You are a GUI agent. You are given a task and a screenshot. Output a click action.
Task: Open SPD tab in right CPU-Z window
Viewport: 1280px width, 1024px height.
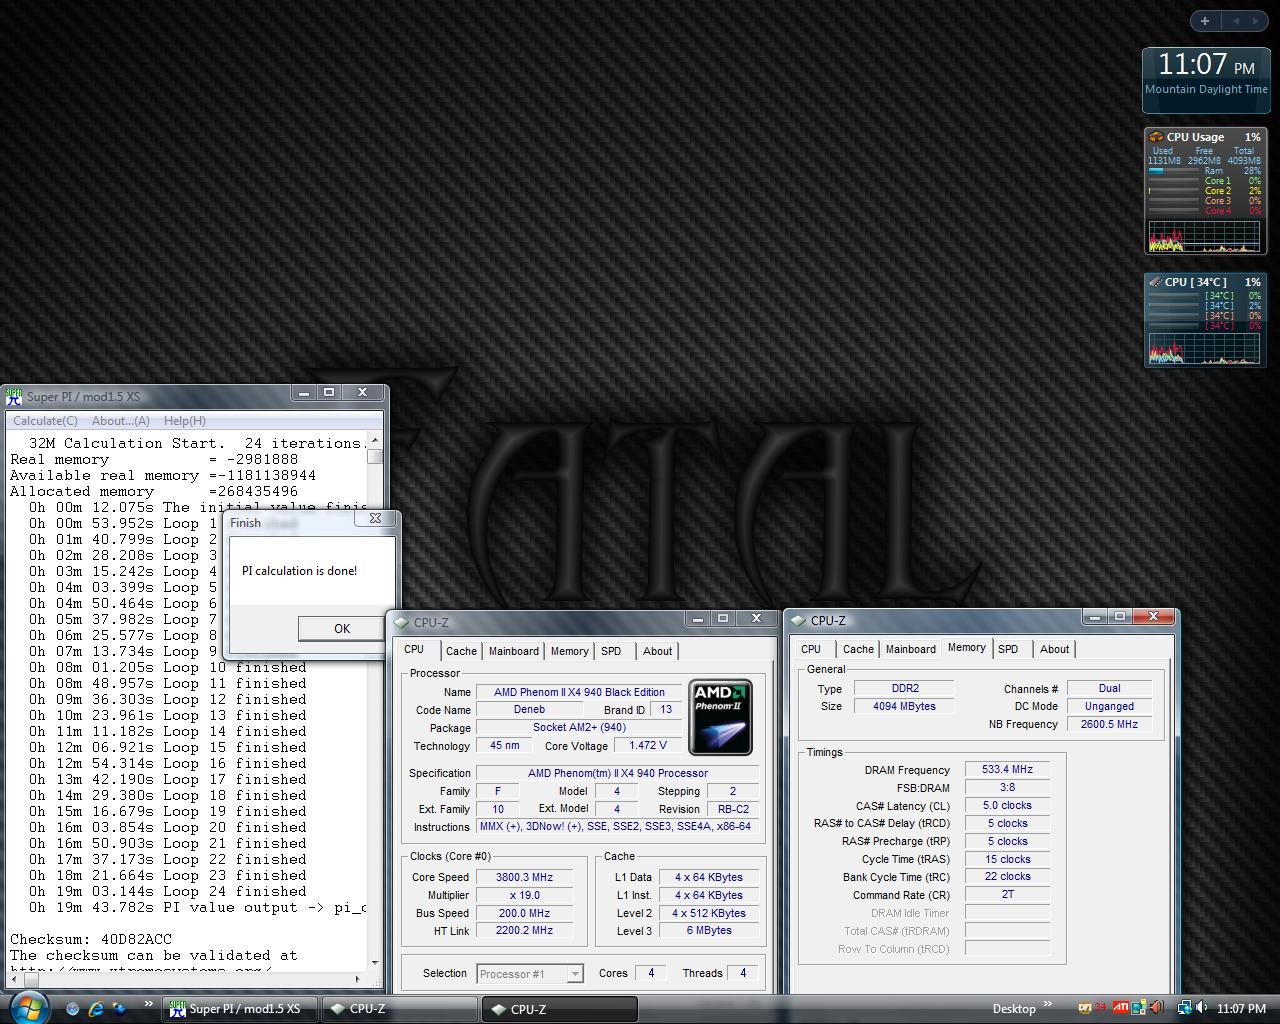pyautogui.click(x=1008, y=649)
